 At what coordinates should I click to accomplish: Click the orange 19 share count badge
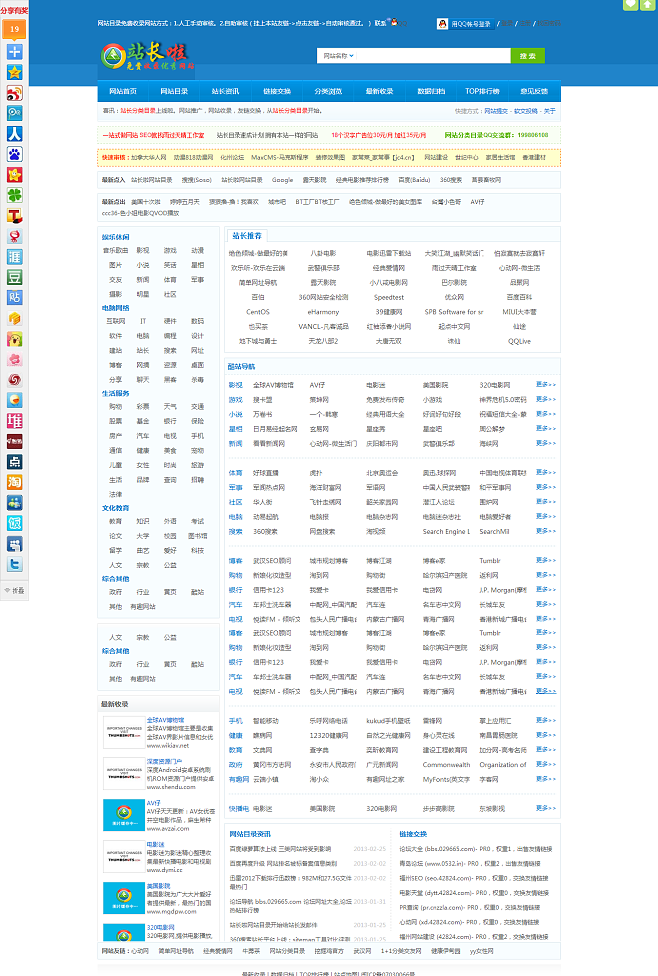click(x=14, y=29)
